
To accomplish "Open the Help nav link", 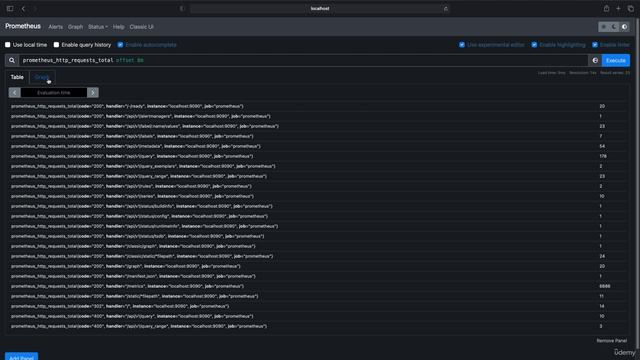I will (118, 27).
